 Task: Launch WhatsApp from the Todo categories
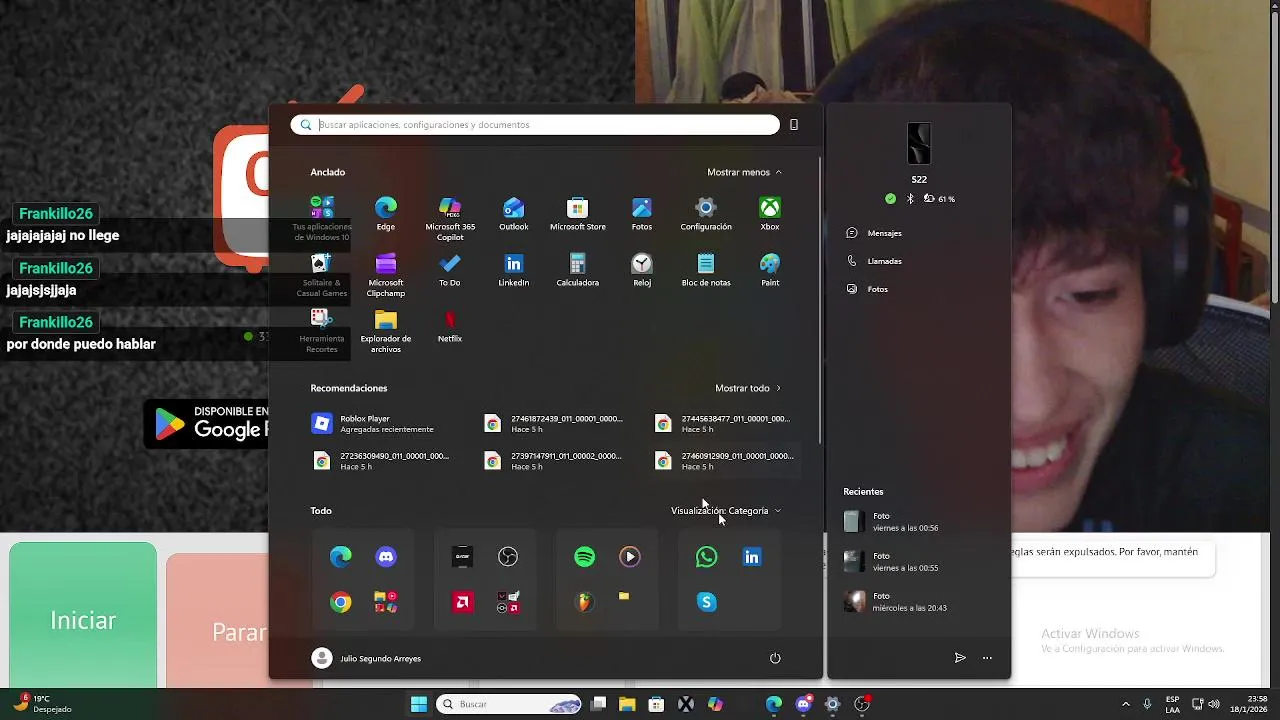[x=707, y=557]
